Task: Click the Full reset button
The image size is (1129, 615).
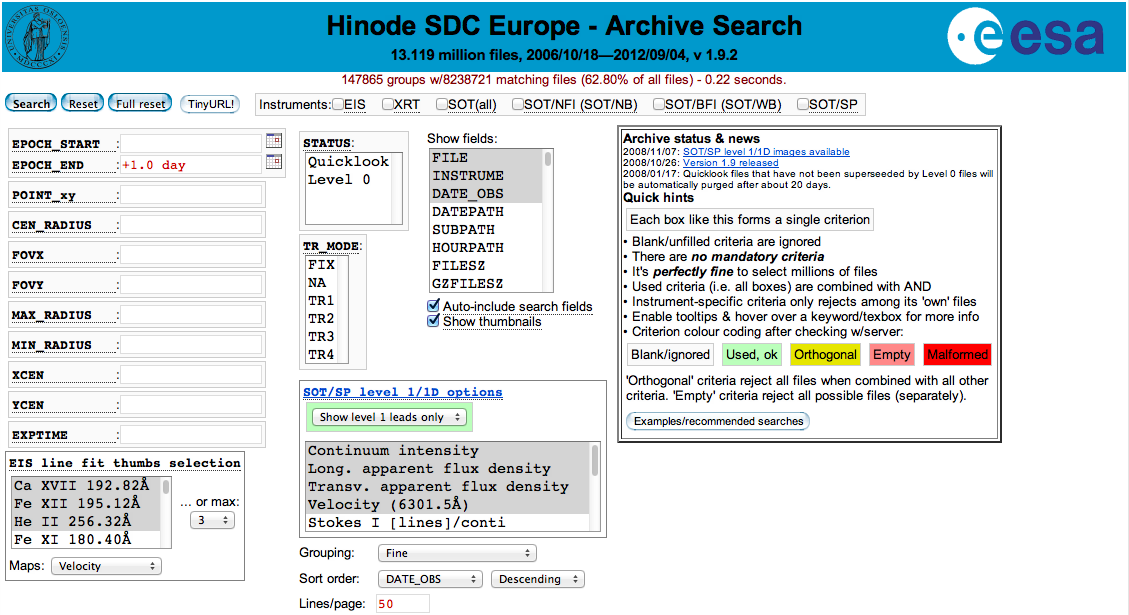Action: (x=140, y=103)
